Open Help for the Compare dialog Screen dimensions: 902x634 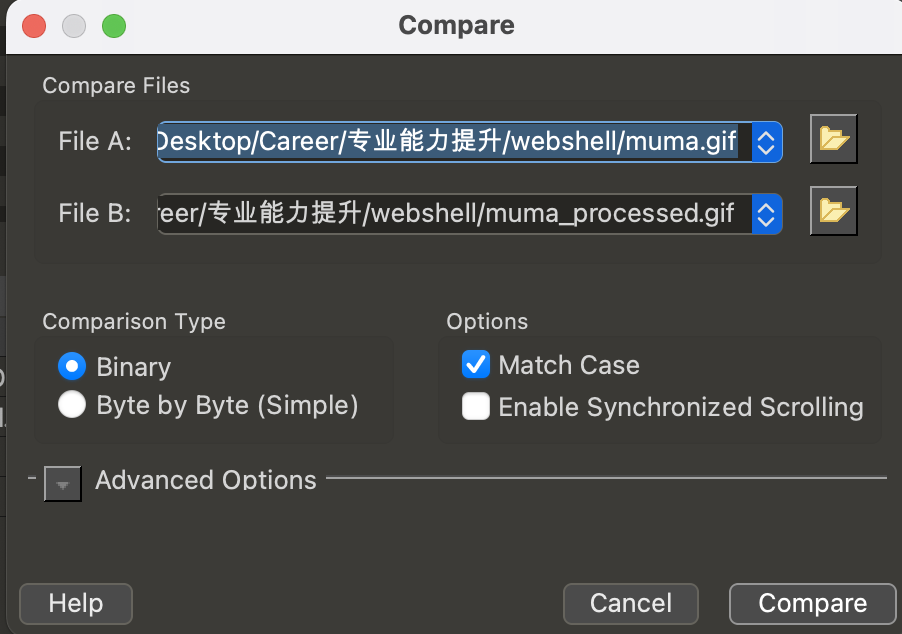coord(76,603)
